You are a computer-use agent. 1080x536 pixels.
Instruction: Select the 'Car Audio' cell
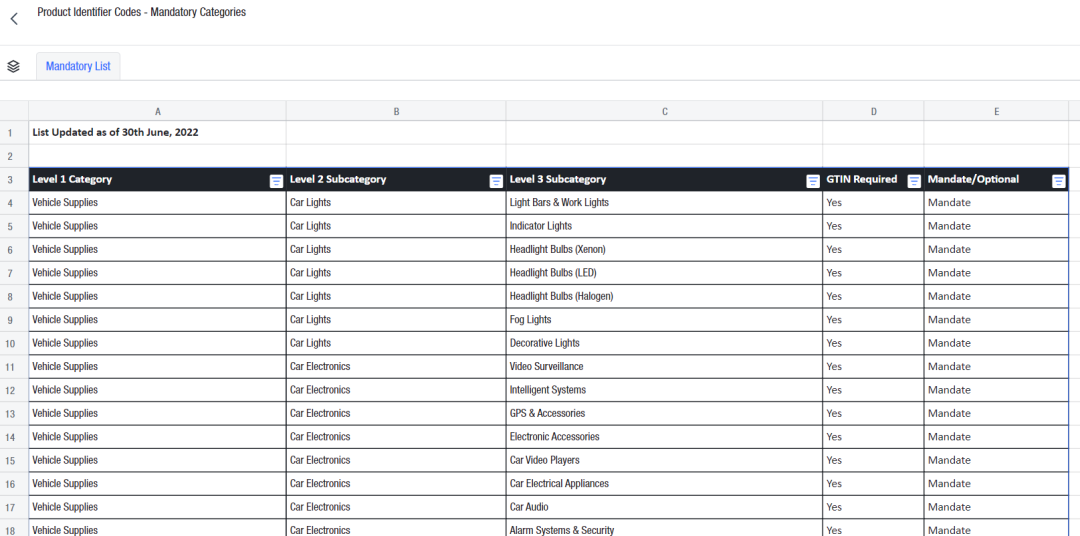[665, 507]
